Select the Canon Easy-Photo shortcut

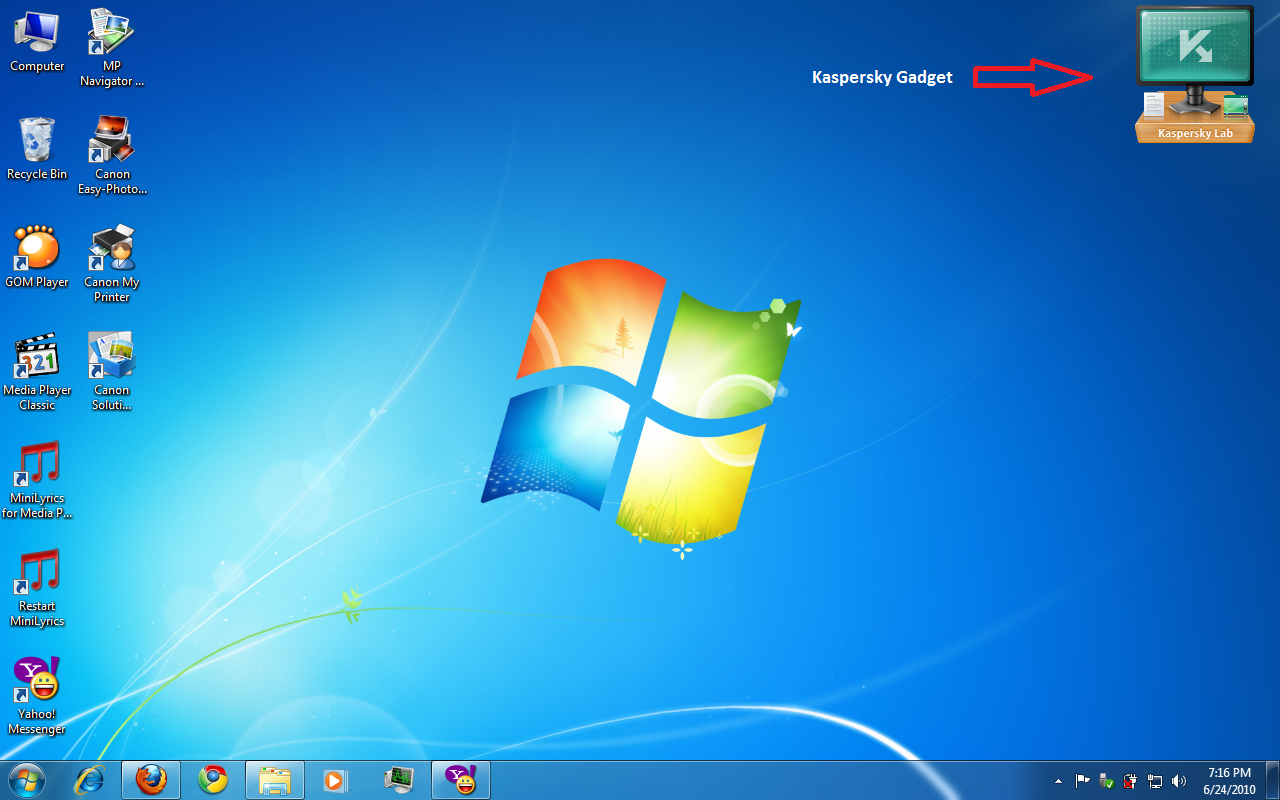(x=112, y=156)
